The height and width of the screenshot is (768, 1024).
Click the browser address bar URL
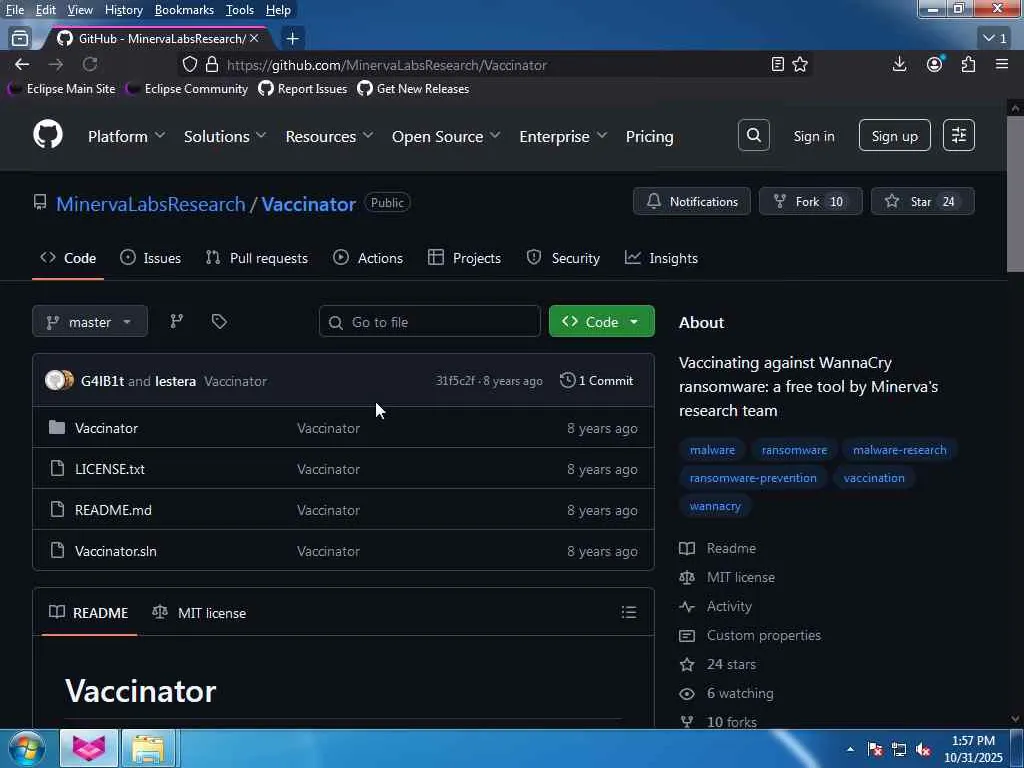pyautogui.click(x=387, y=65)
